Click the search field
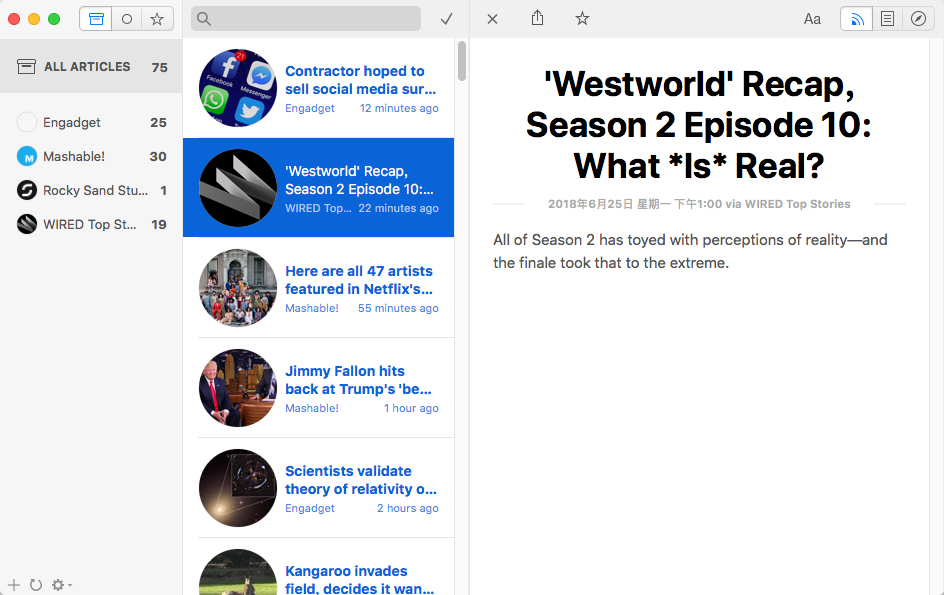The height and width of the screenshot is (595, 944). pyautogui.click(x=306, y=19)
